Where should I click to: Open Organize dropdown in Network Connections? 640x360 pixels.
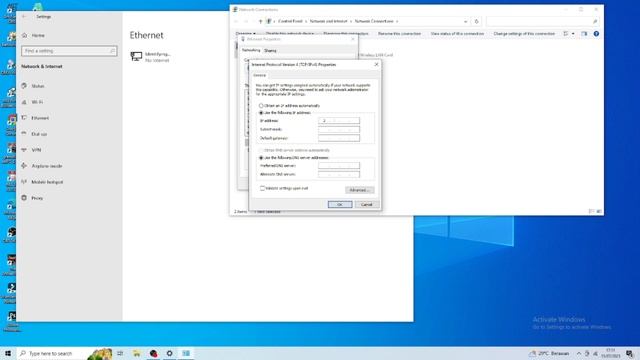245,33
